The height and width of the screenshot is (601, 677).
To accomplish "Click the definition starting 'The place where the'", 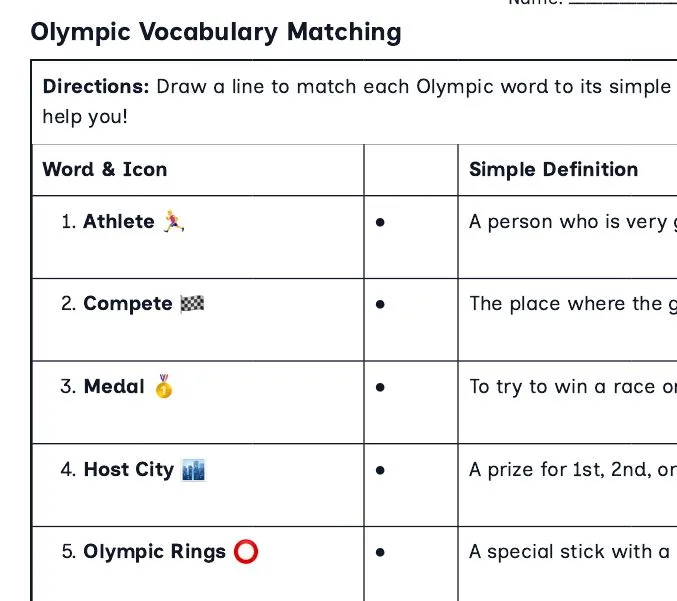I will (x=573, y=304).
